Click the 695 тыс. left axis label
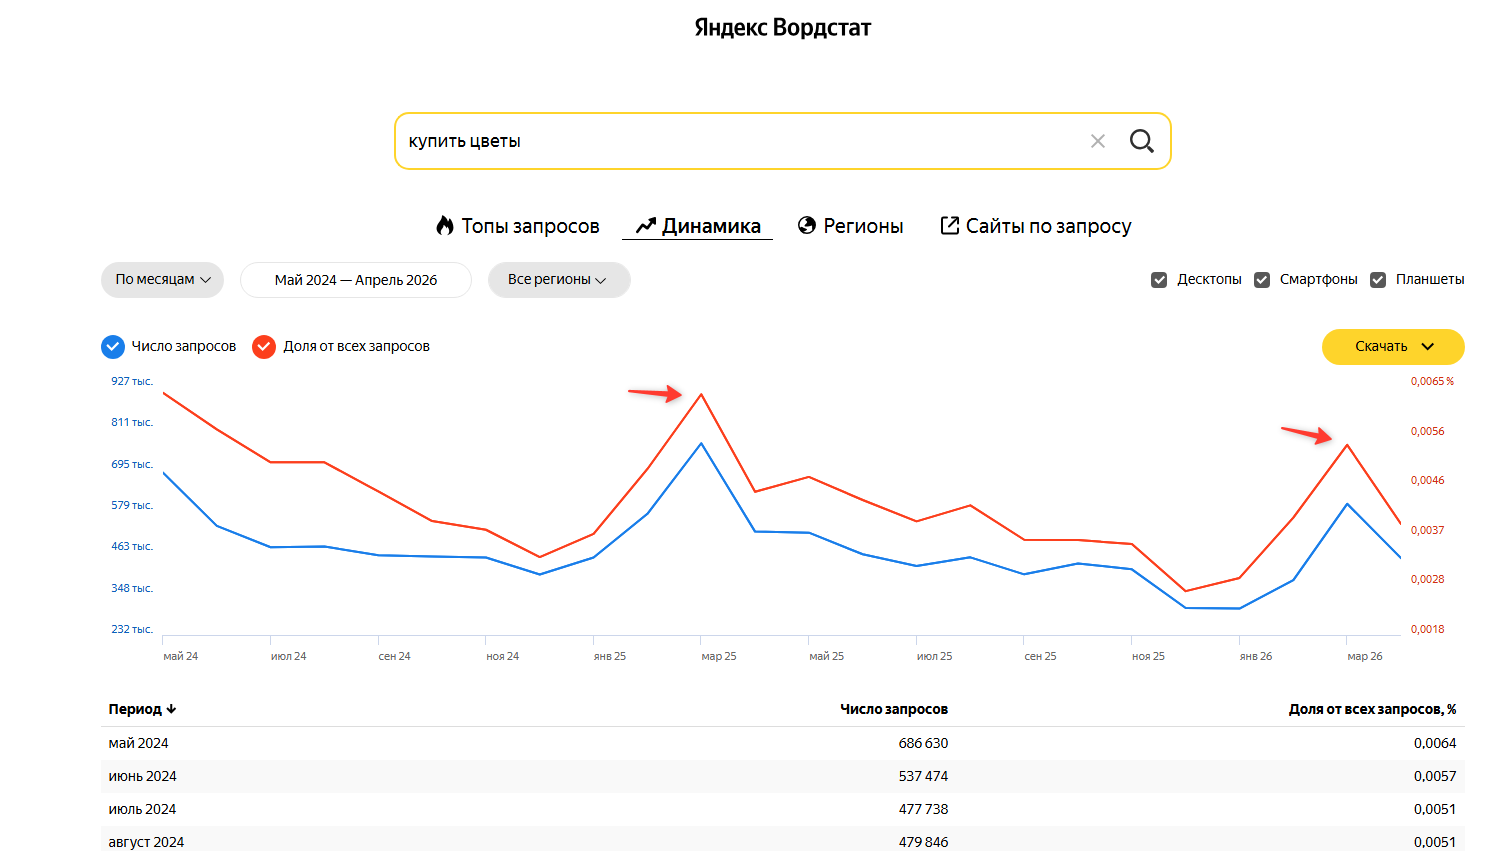 (x=132, y=464)
